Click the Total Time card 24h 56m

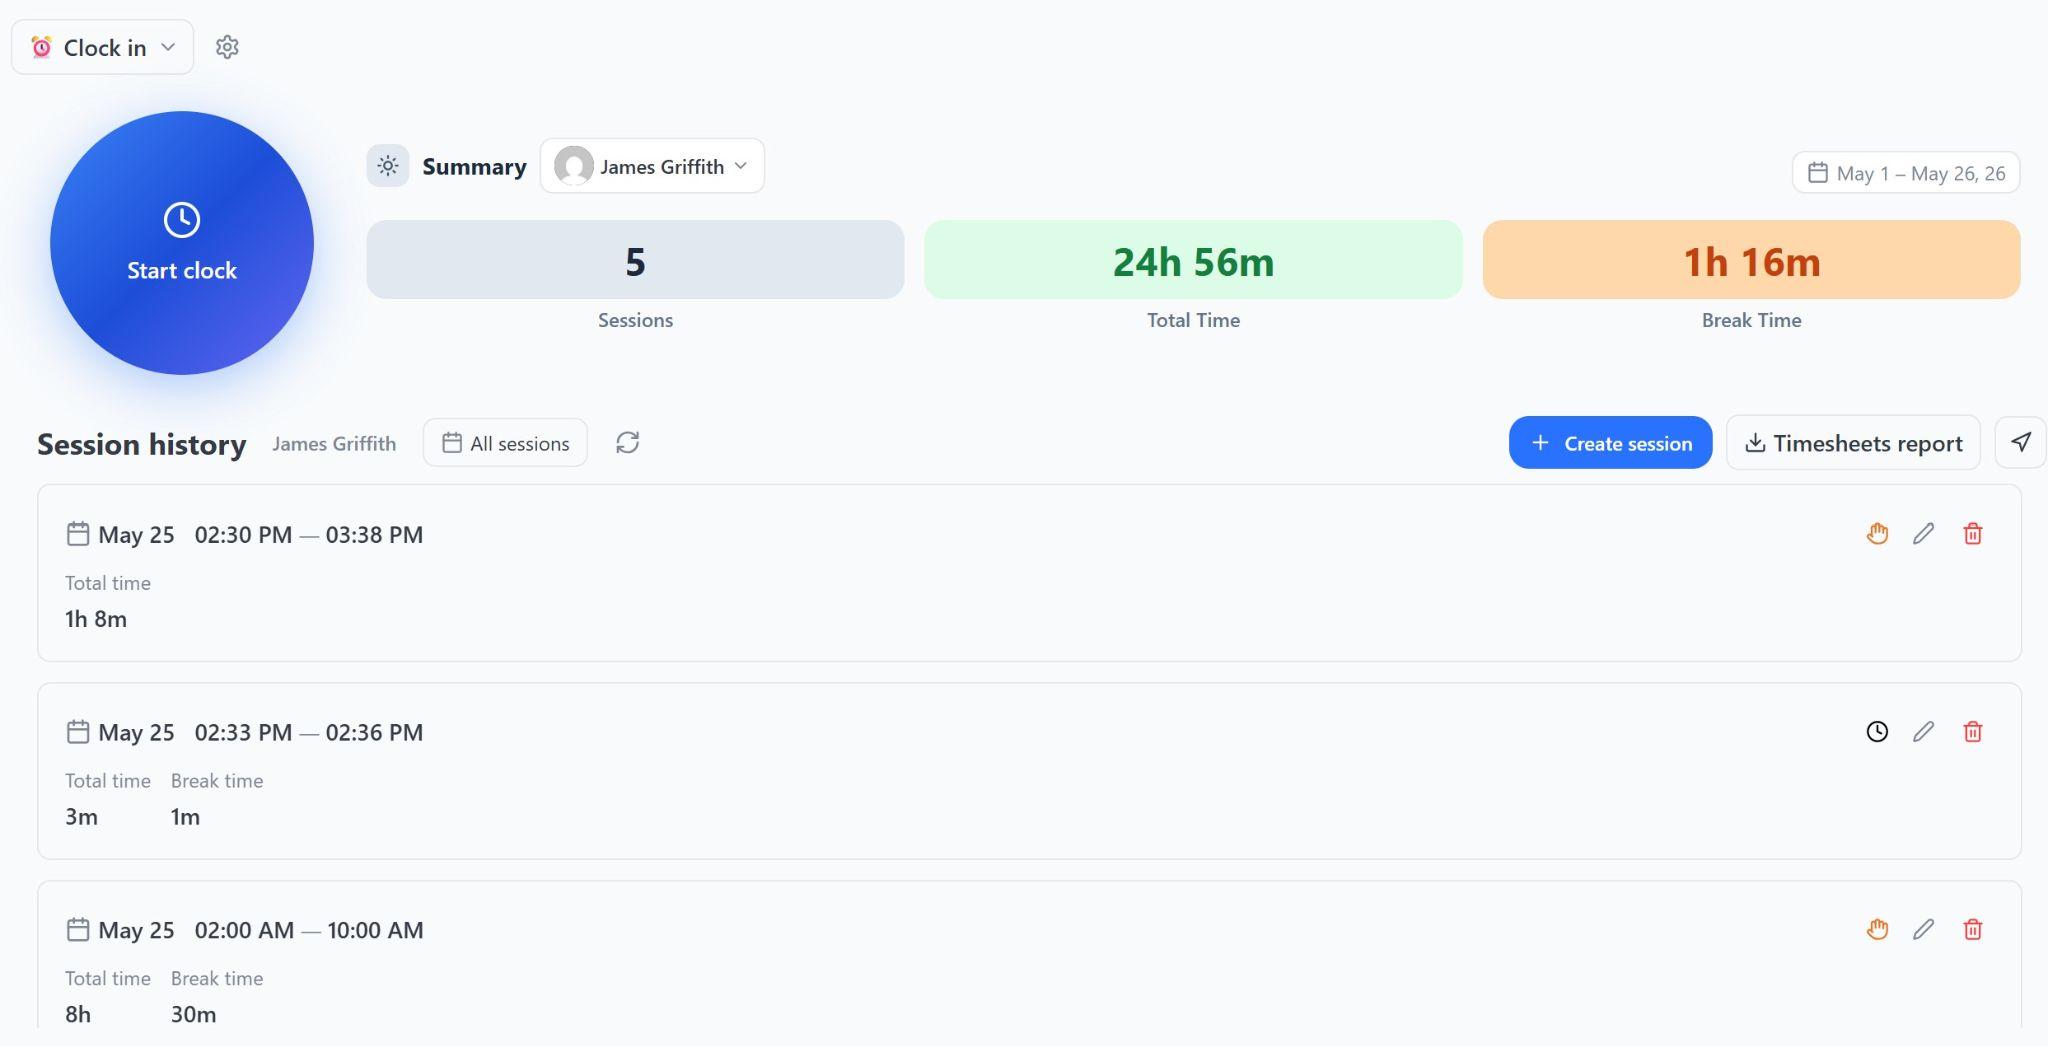pyautogui.click(x=1193, y=260)
